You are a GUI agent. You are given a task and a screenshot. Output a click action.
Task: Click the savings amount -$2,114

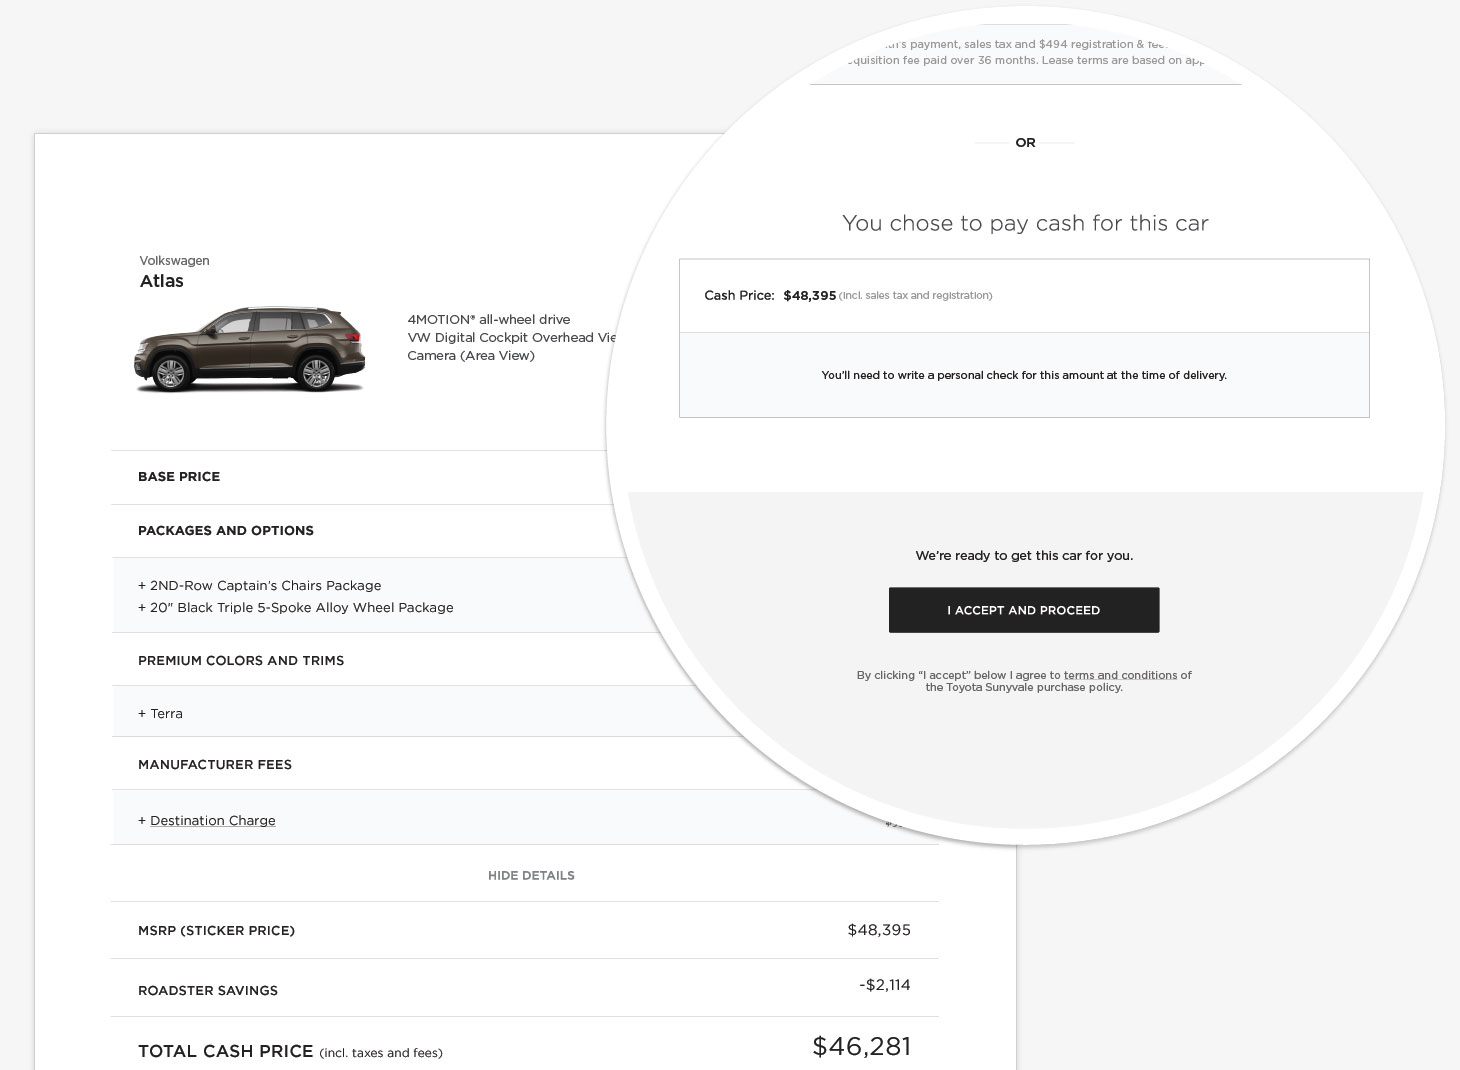click(885, 985)
